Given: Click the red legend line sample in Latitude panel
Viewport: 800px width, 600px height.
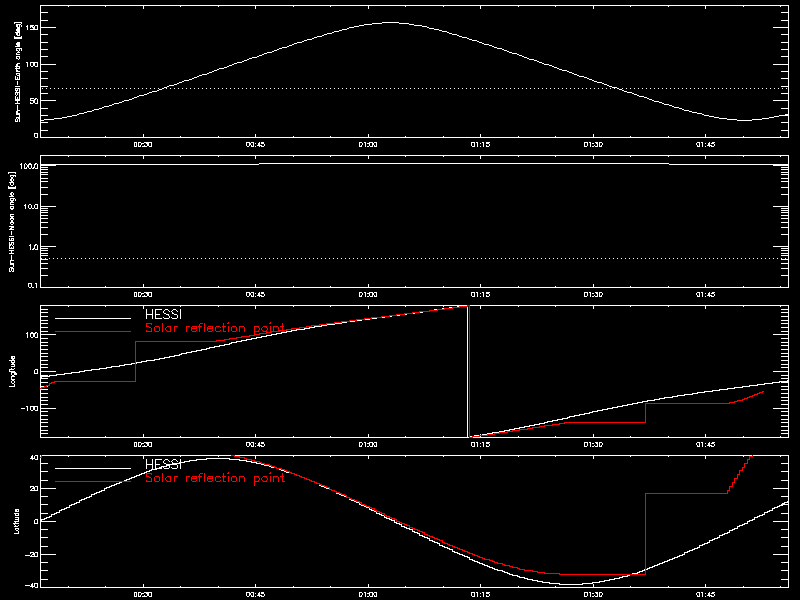Looking at the screenshot, I should pos(93,482).
